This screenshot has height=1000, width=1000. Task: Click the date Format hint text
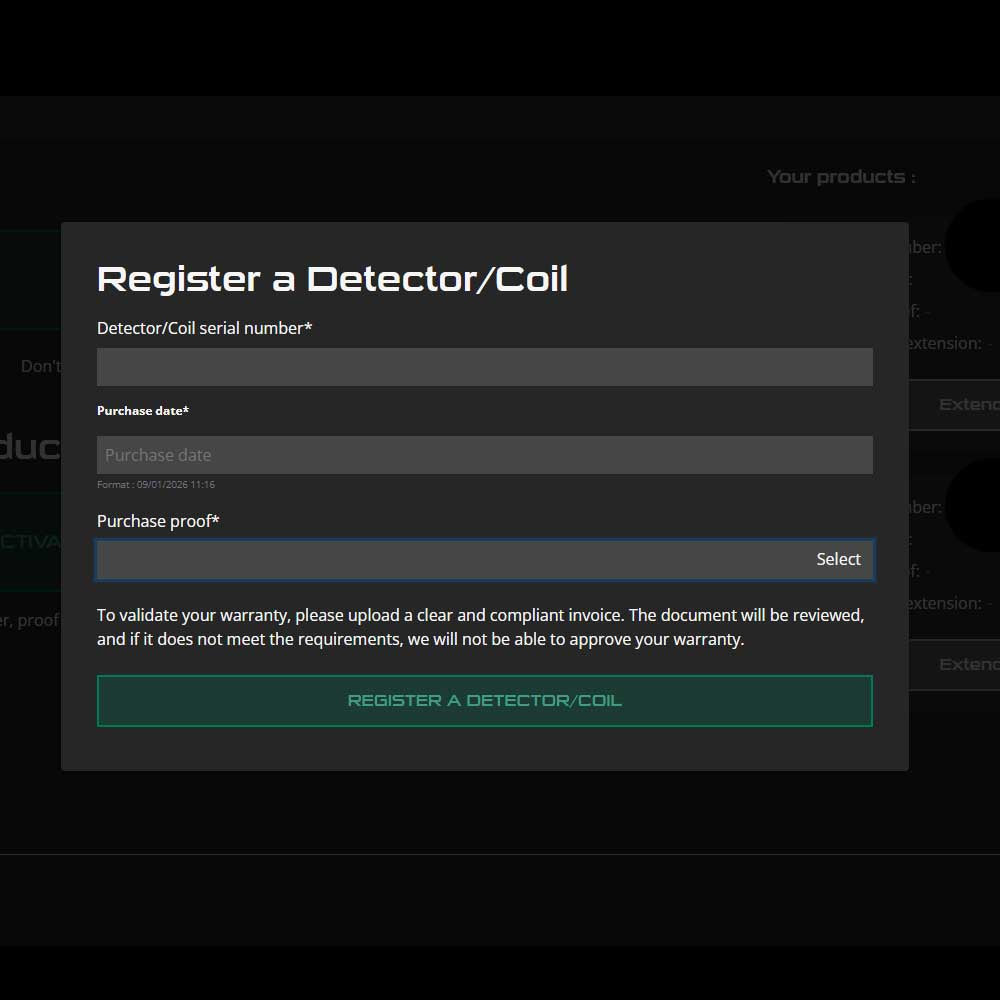coord(156,485)
